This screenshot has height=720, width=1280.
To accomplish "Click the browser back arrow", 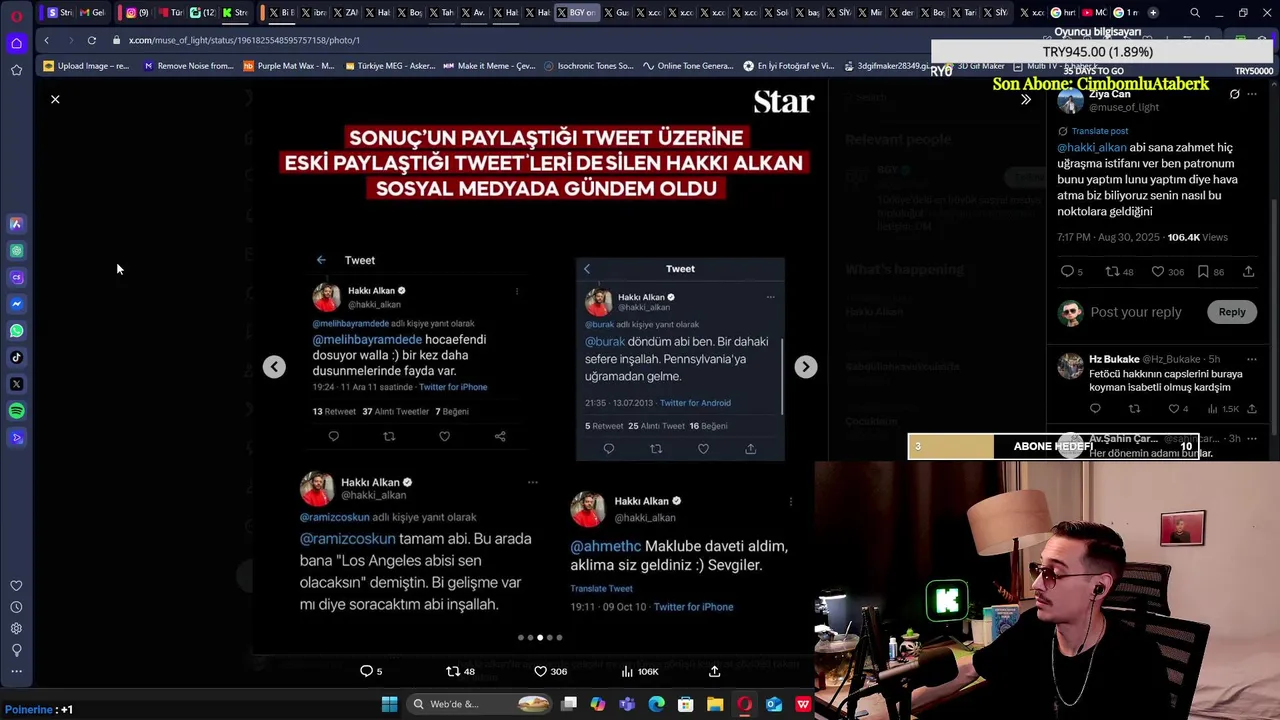I will (46, 40).
